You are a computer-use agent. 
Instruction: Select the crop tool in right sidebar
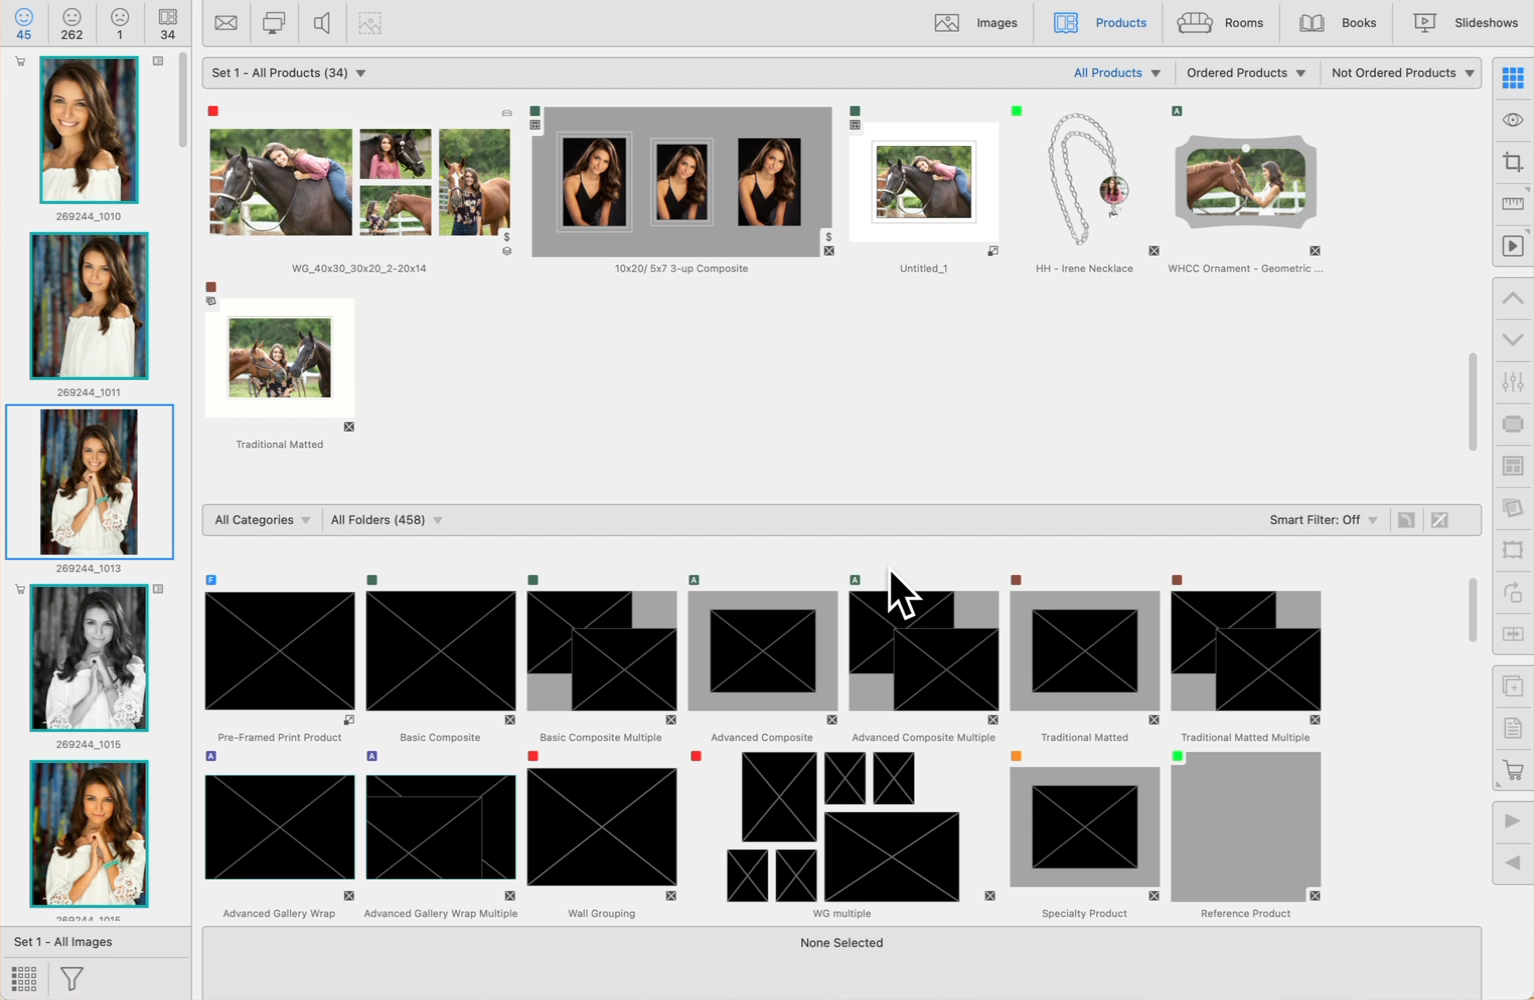pos(1512,162)
